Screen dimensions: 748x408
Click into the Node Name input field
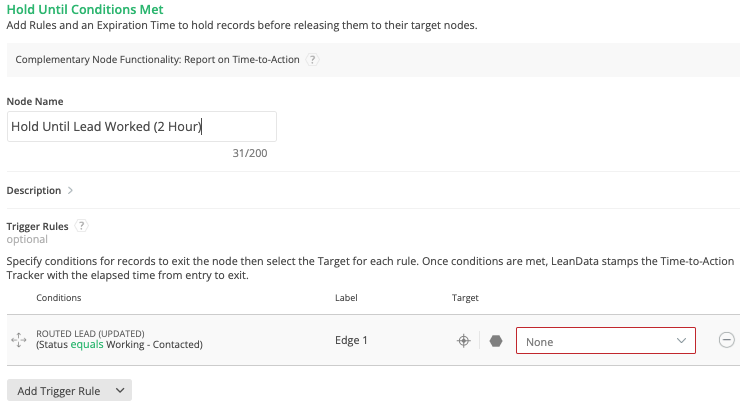142,126
